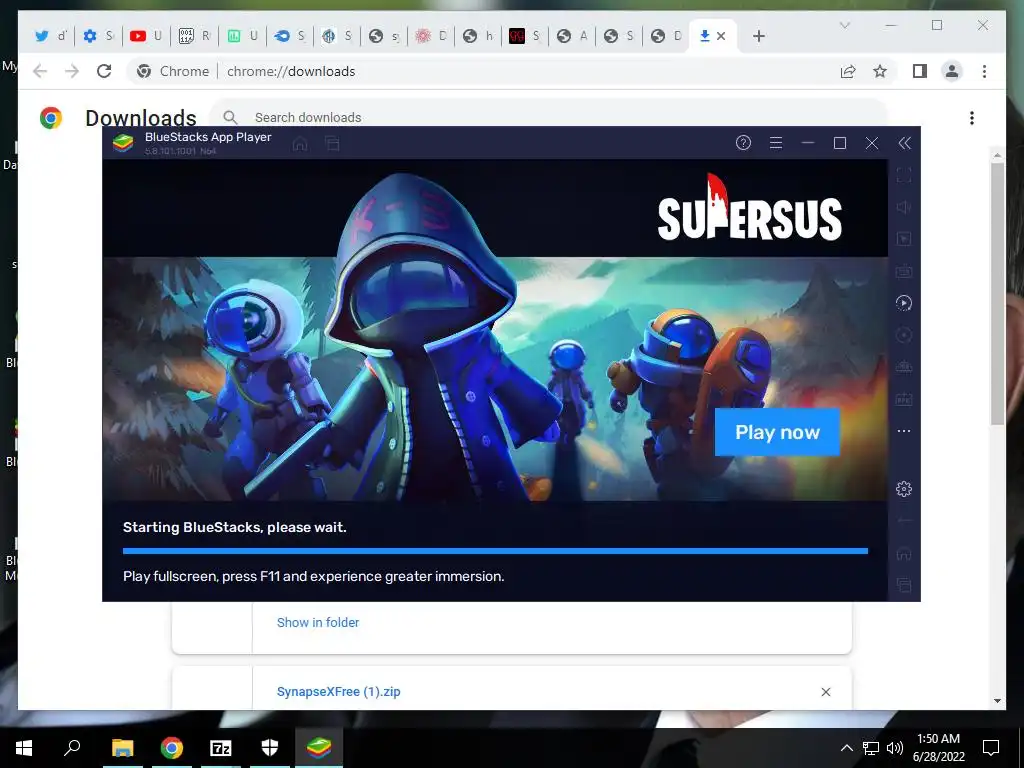This screenshot has height=768, width=1024.
Task: Click Chrome forward navigation arrow
Action: (72, 71)
